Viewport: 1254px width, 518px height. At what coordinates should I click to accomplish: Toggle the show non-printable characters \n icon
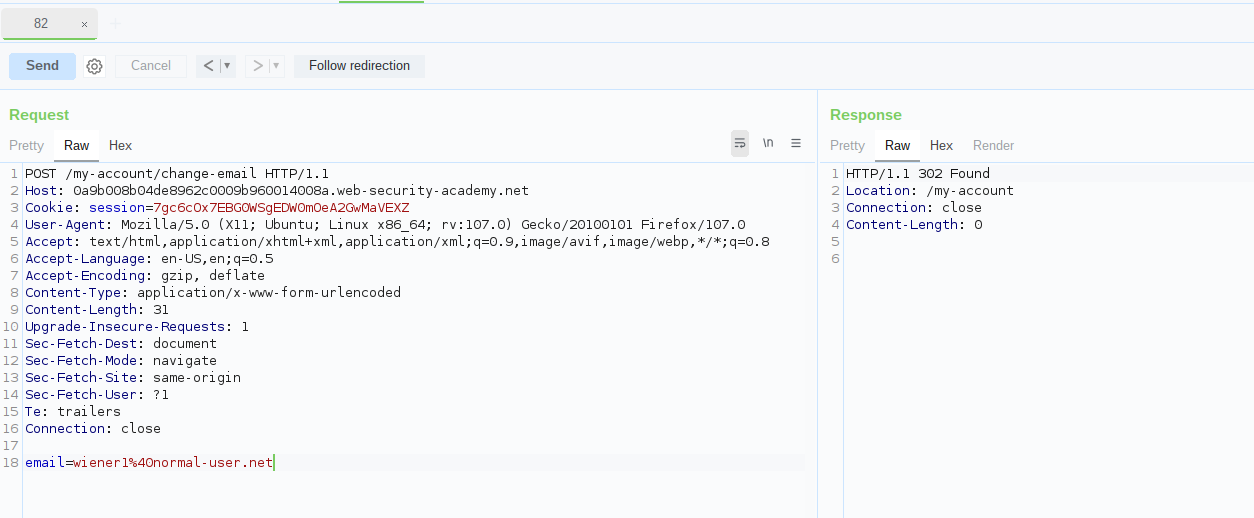pos(768,144)
